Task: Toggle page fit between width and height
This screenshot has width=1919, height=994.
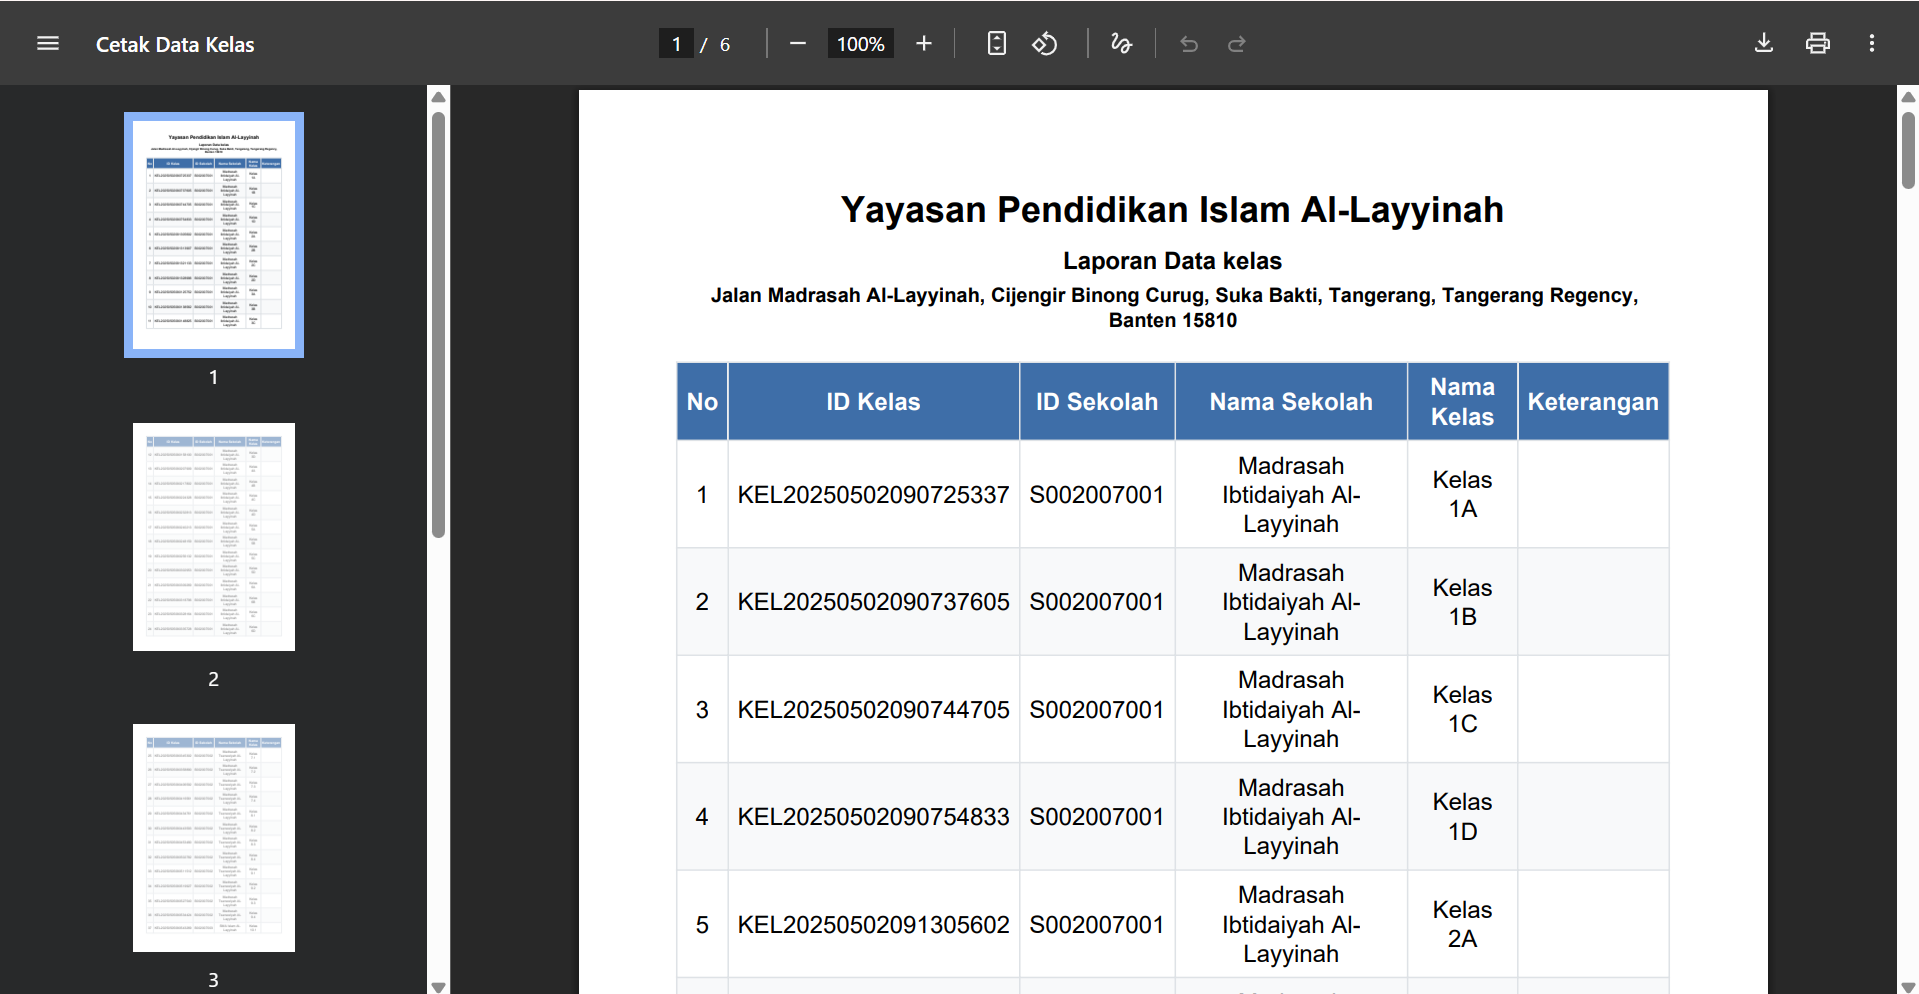Action: click(x=996, y=43)
